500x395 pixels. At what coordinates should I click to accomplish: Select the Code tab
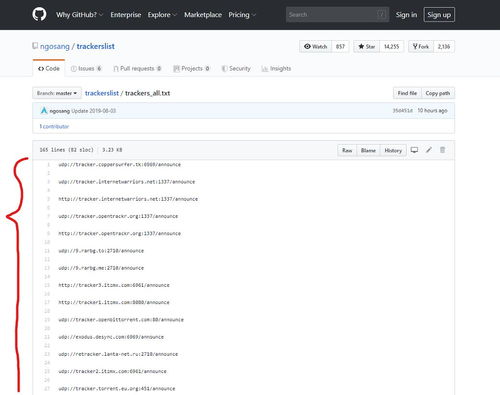[49, 68]
